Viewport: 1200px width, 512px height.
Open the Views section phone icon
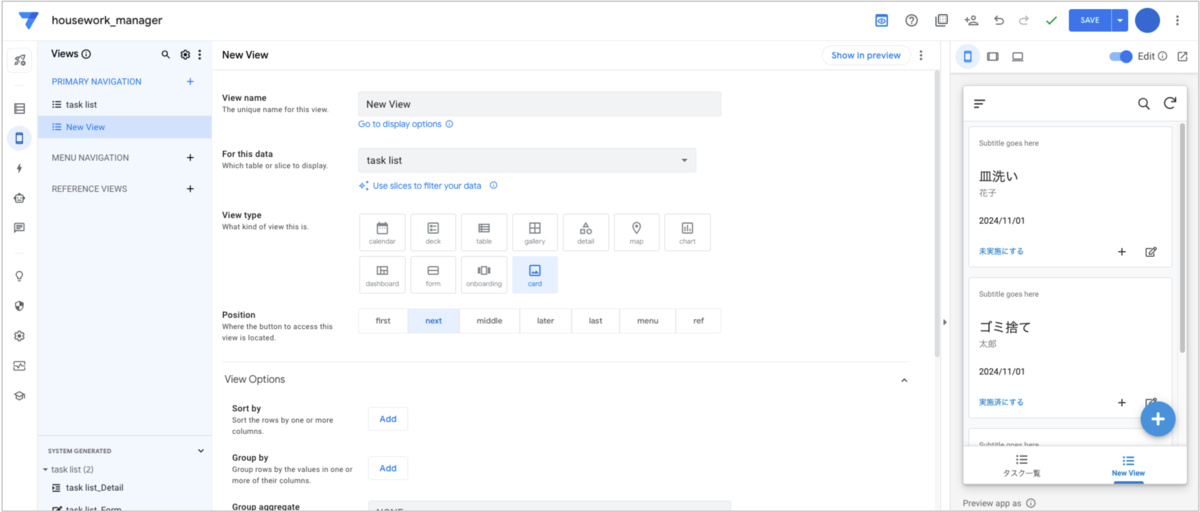(19, 138)
